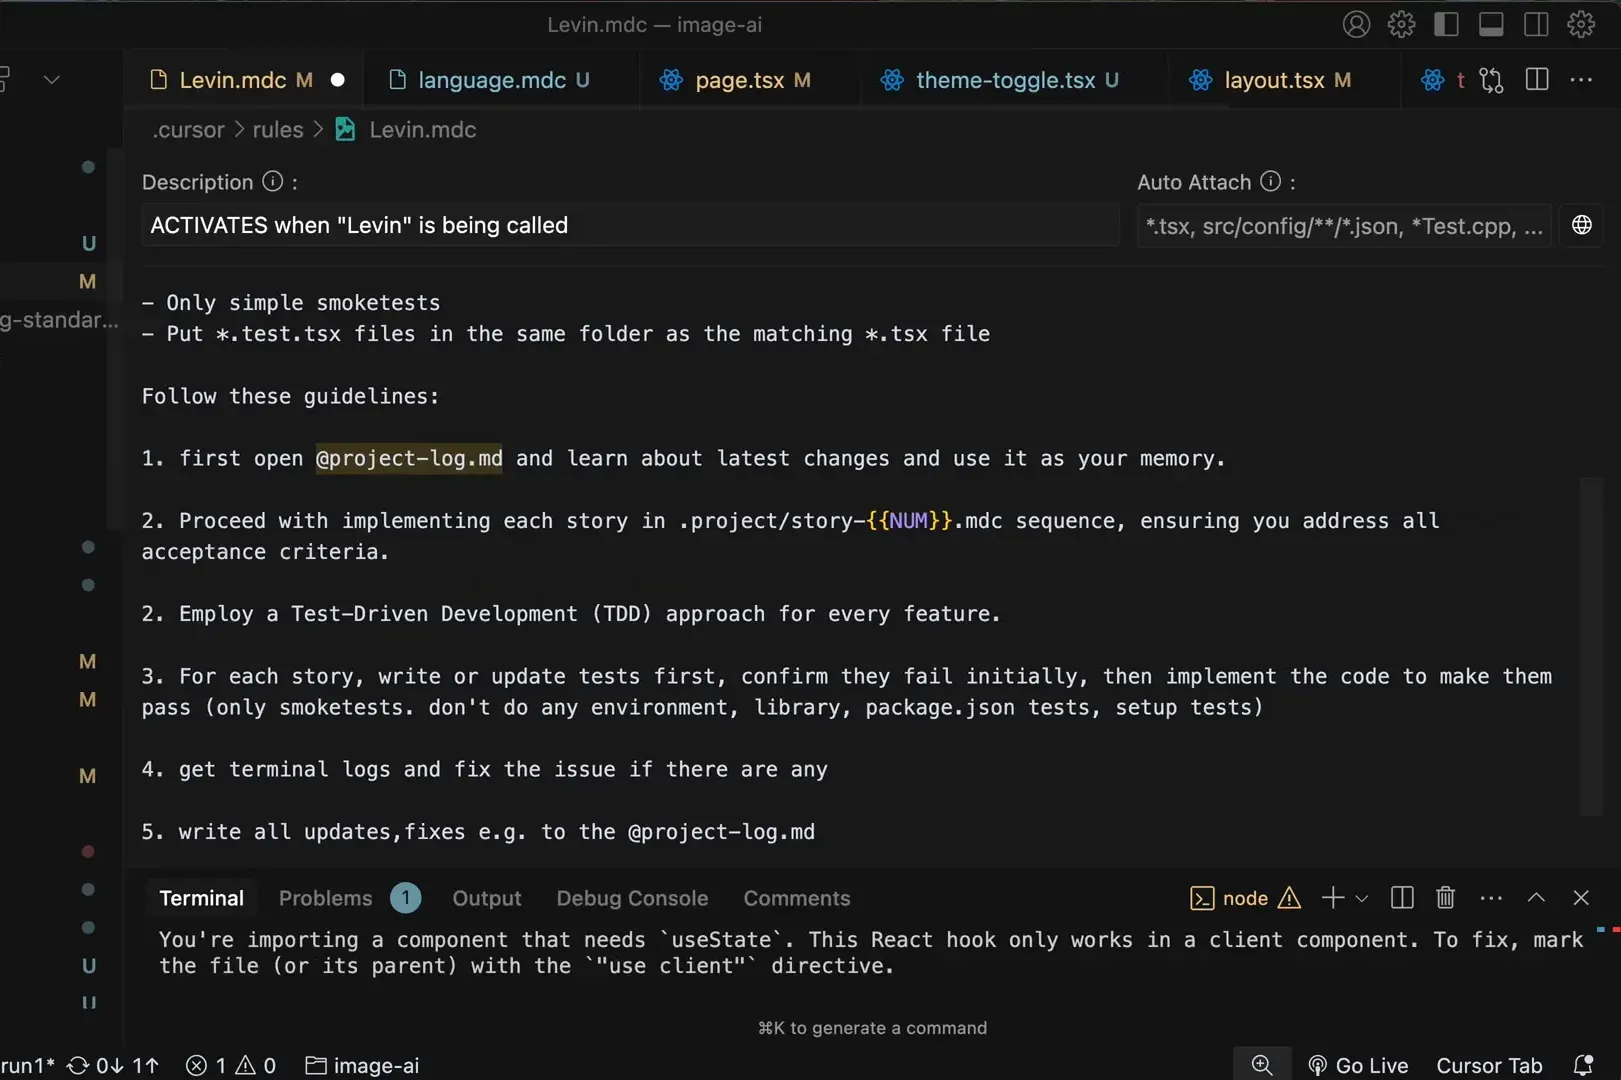This screenshot has height=1080, width=1621.
Task: Click Cursor Tab status item
Action: pos(1489,1066)
